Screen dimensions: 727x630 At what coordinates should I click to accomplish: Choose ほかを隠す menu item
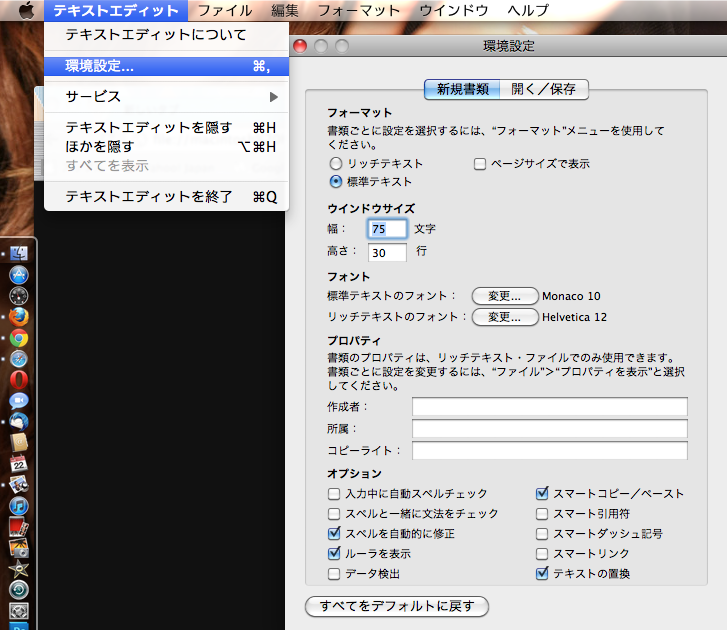tap(166, 146)
